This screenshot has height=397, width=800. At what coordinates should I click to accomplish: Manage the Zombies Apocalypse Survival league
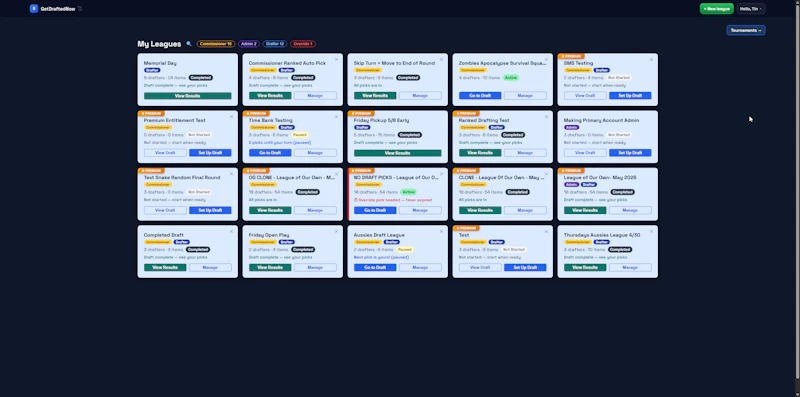525,96
